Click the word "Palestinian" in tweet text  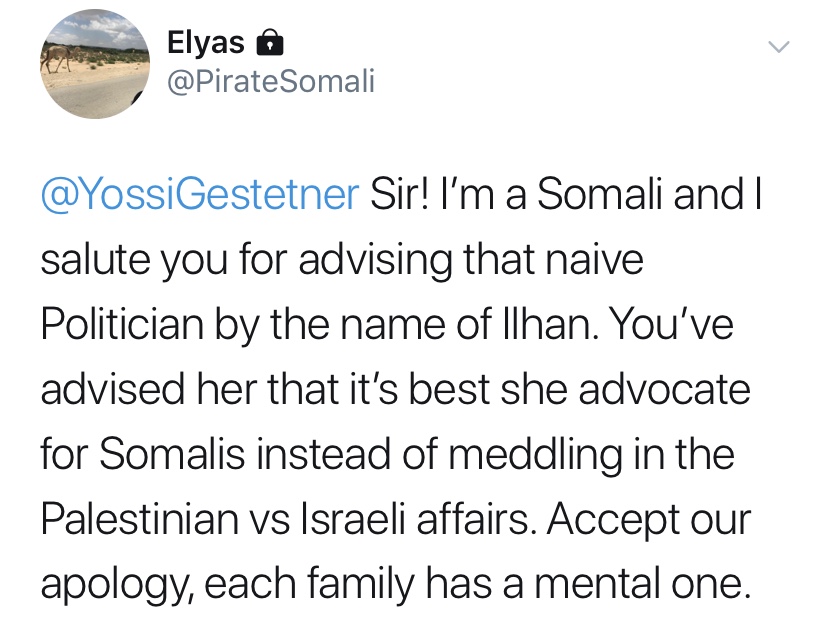139,518
